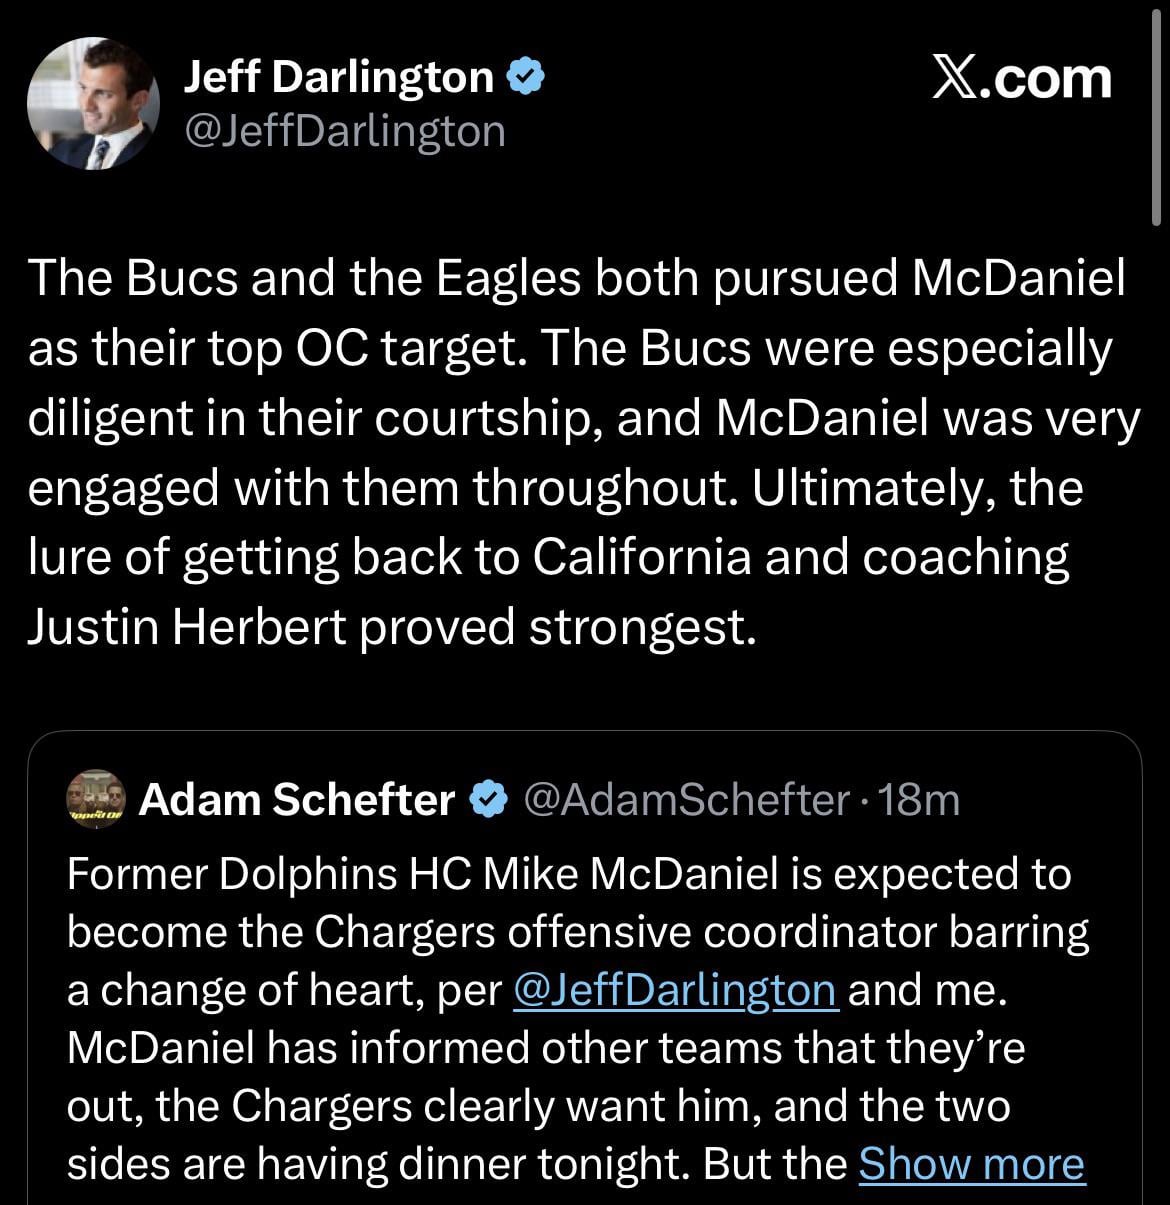Screen dimensions: 1170x1205
Task: Click the Adam Schefter name in quoted tweet
Action: pyautogui.click(x=296, y=799)
